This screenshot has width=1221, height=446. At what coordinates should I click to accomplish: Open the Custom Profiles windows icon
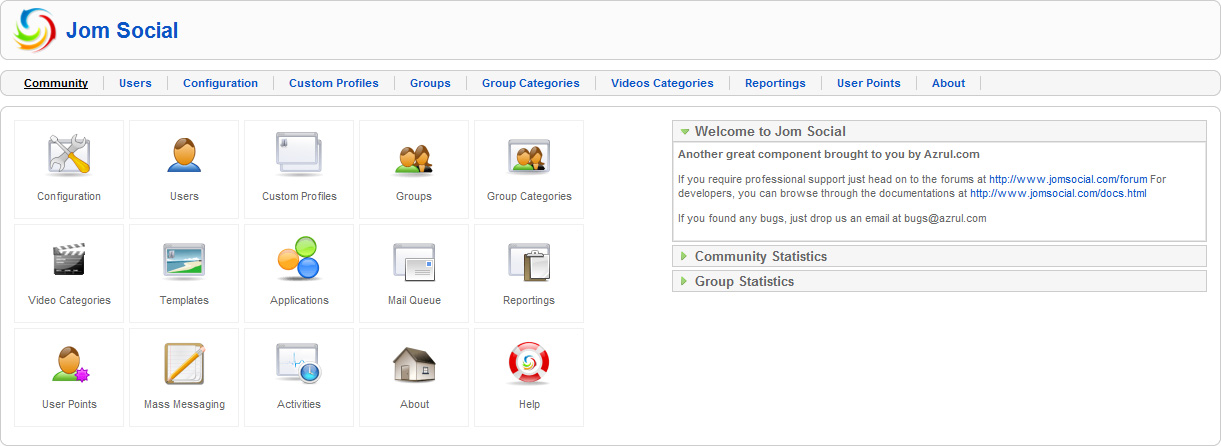pyautogui.click(x=299, y=155)
